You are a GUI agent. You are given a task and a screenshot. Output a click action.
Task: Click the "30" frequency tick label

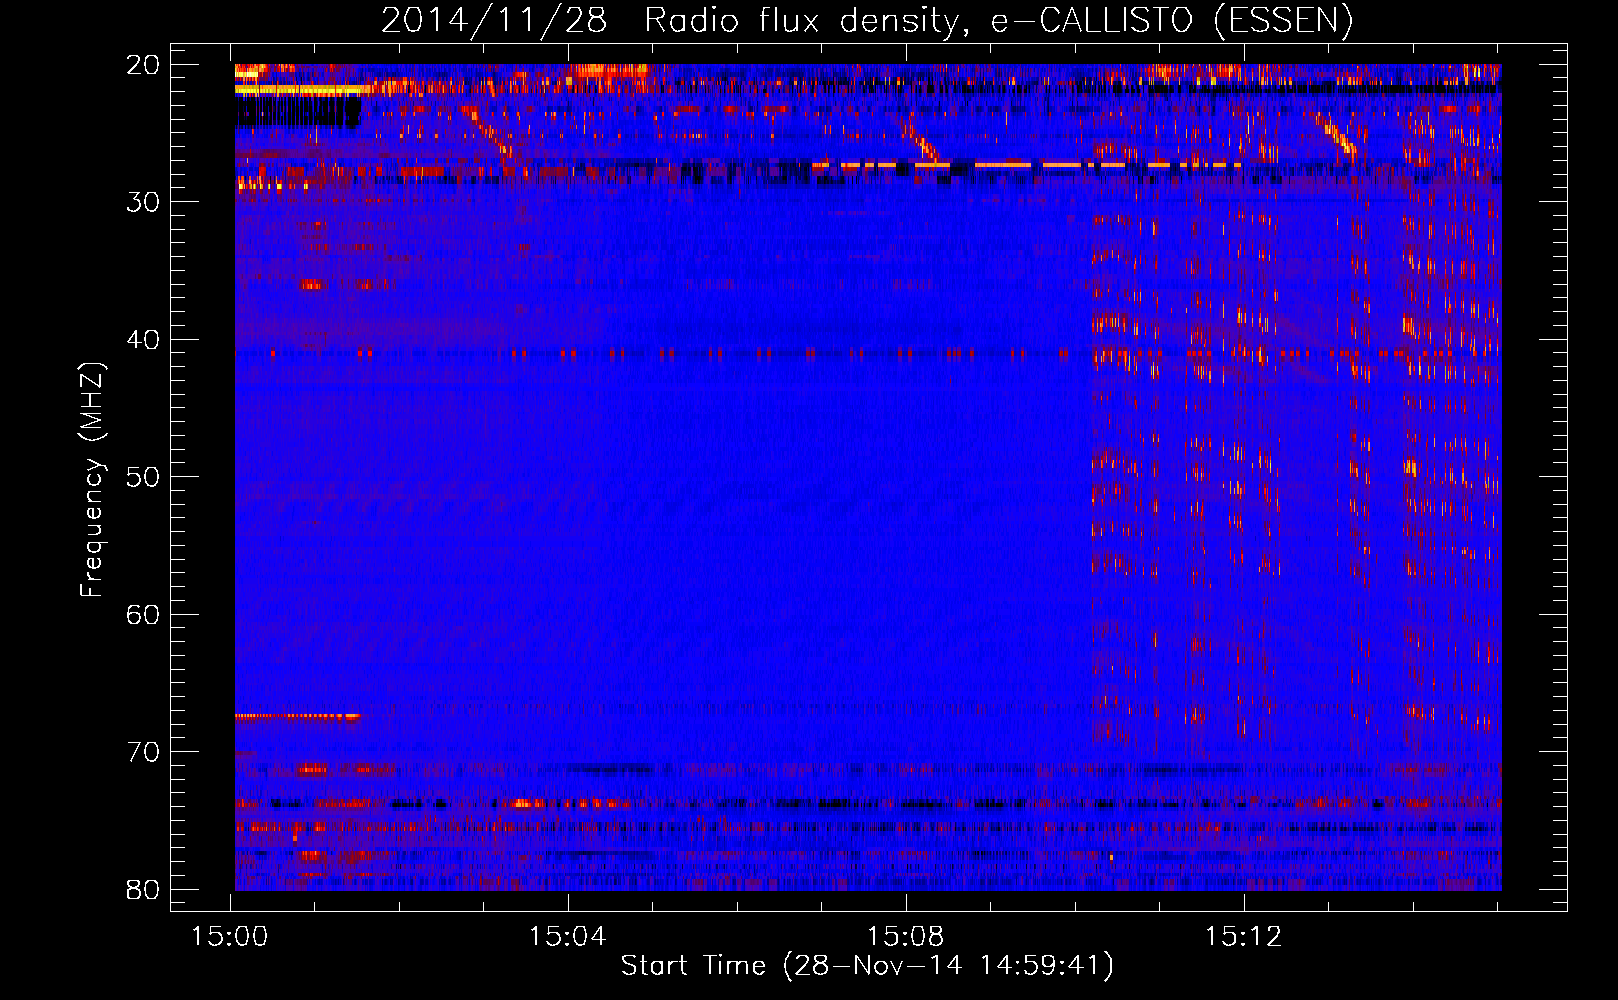coord(144,202)
